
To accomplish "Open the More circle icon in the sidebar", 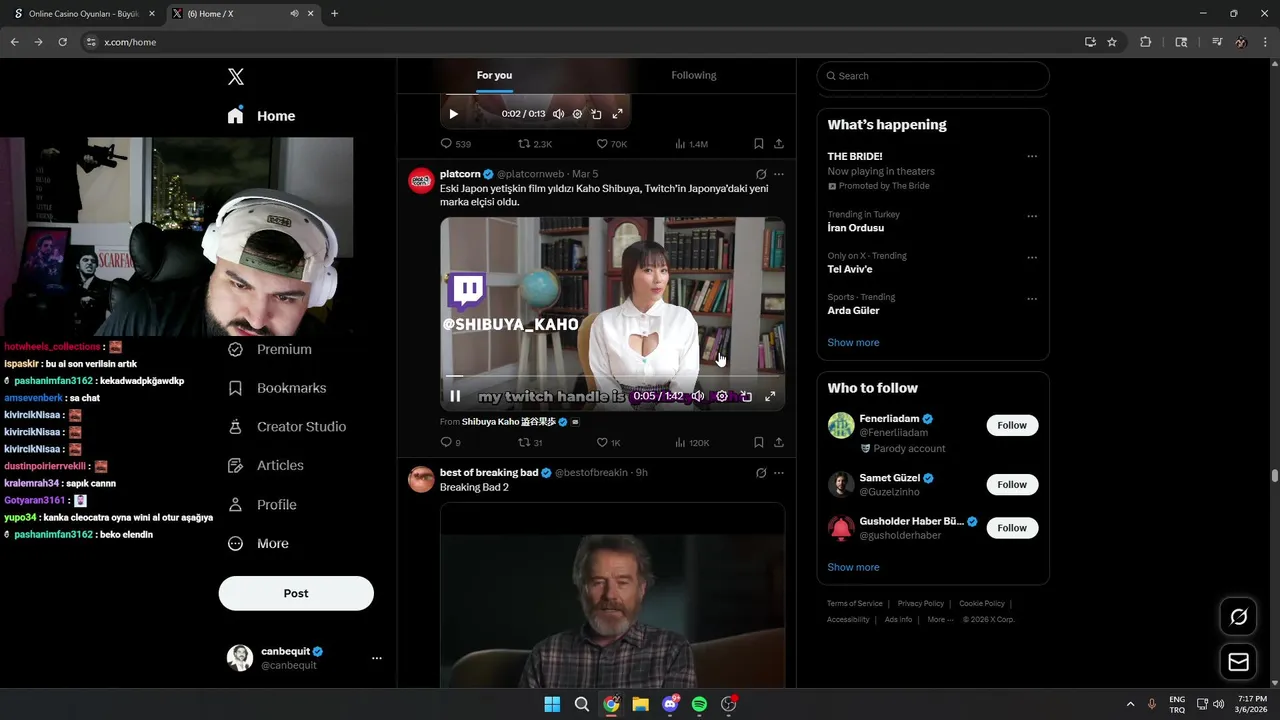I will pos(236,544).
